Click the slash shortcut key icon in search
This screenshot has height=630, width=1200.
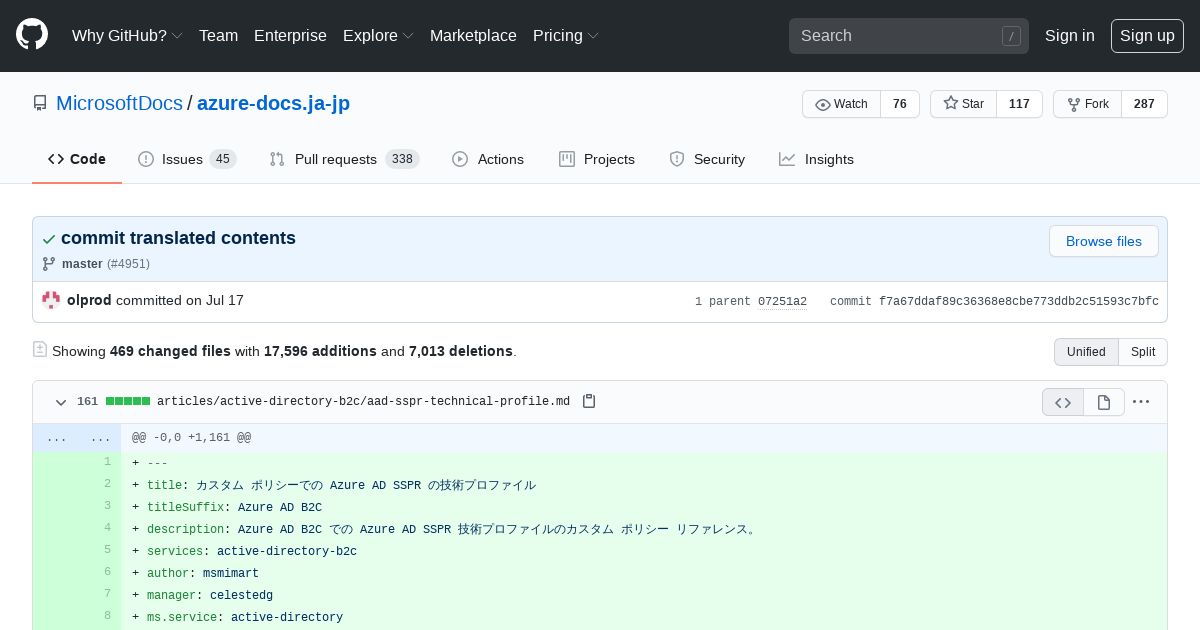coord(1011,36)
